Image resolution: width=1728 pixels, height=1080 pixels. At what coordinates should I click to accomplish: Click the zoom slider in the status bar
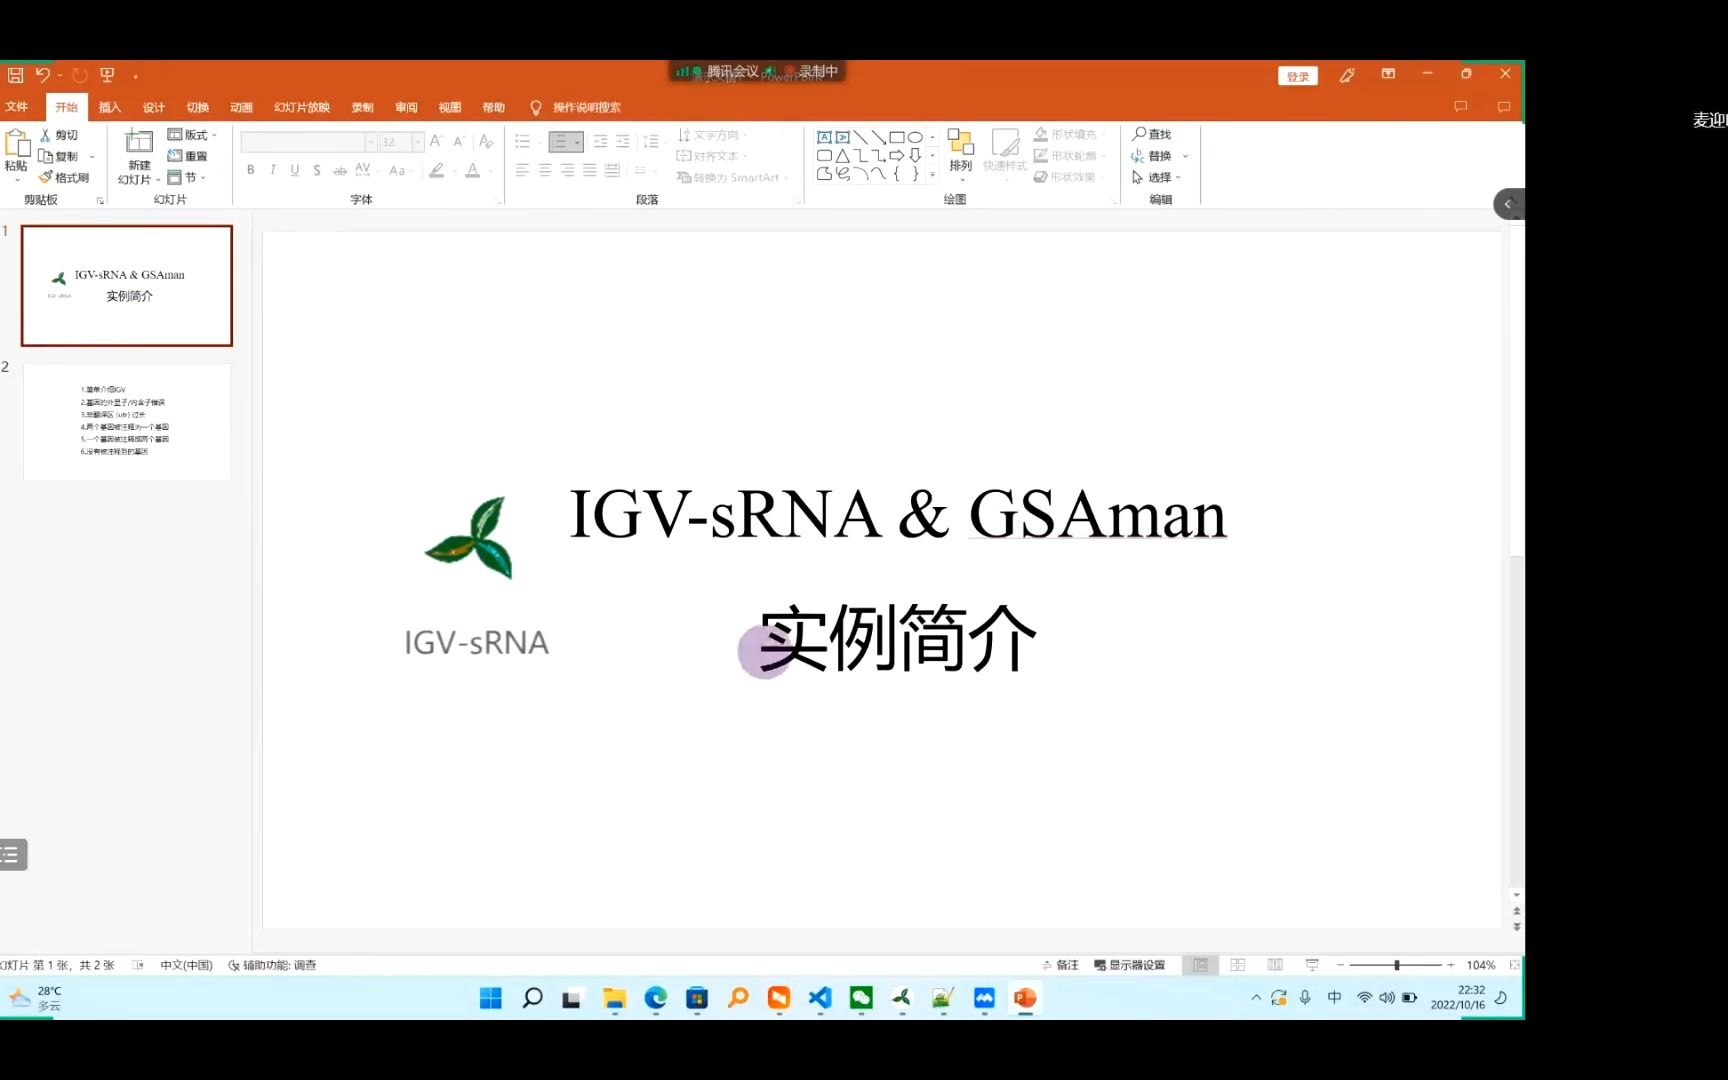click(1396, 965)
